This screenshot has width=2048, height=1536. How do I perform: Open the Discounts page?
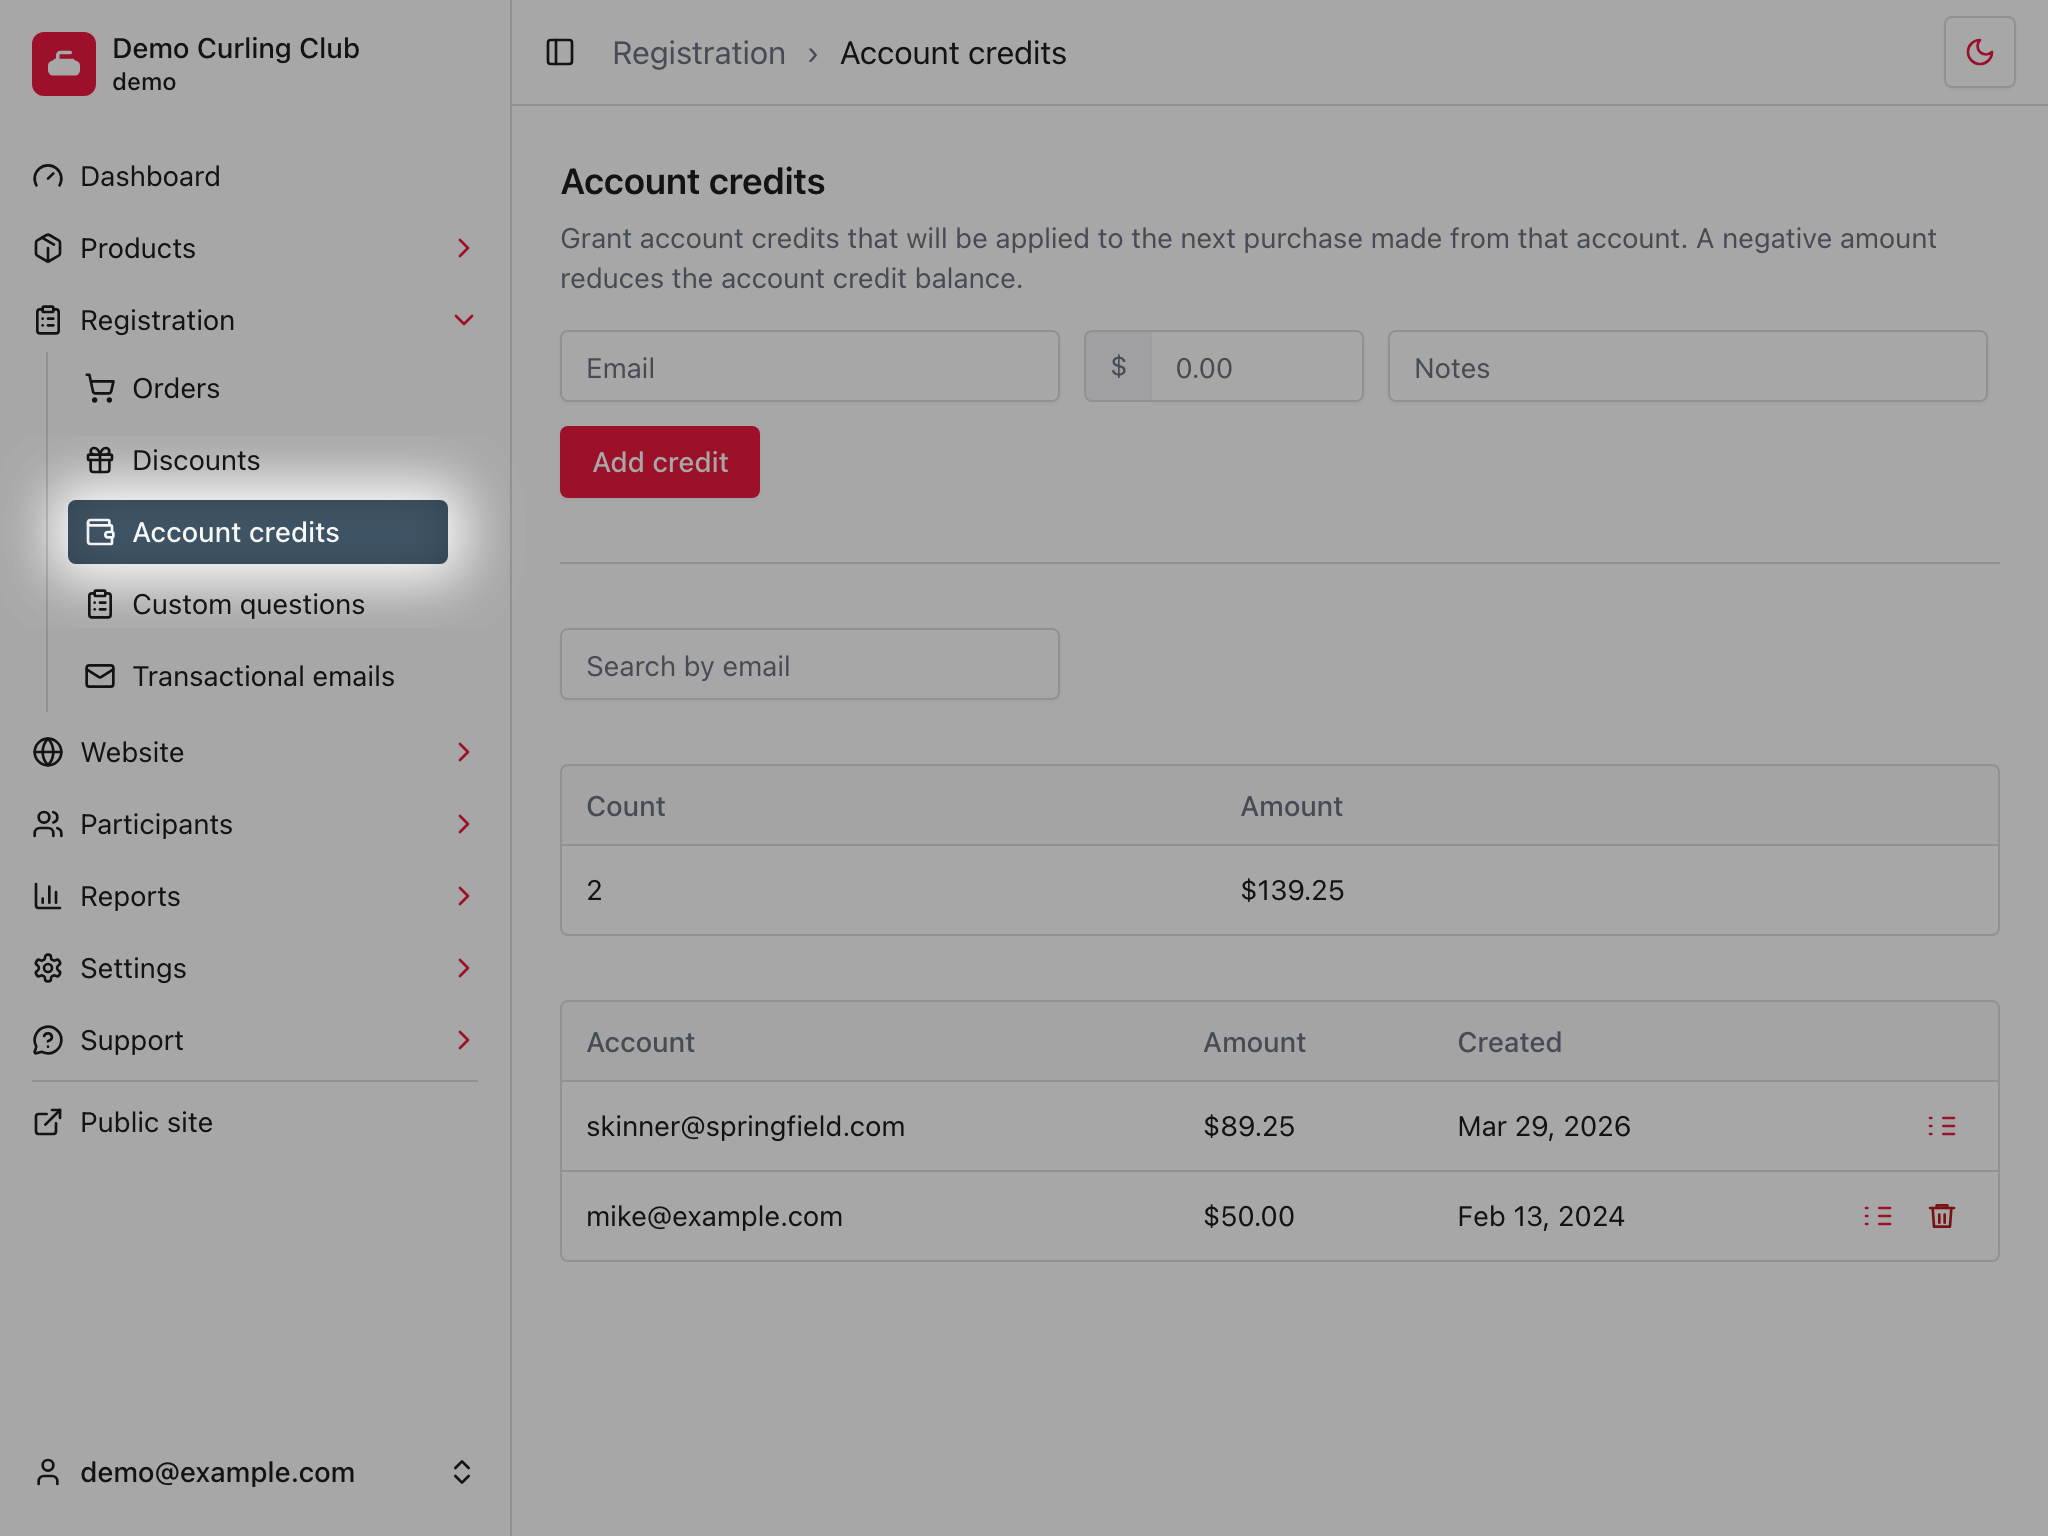257,460
